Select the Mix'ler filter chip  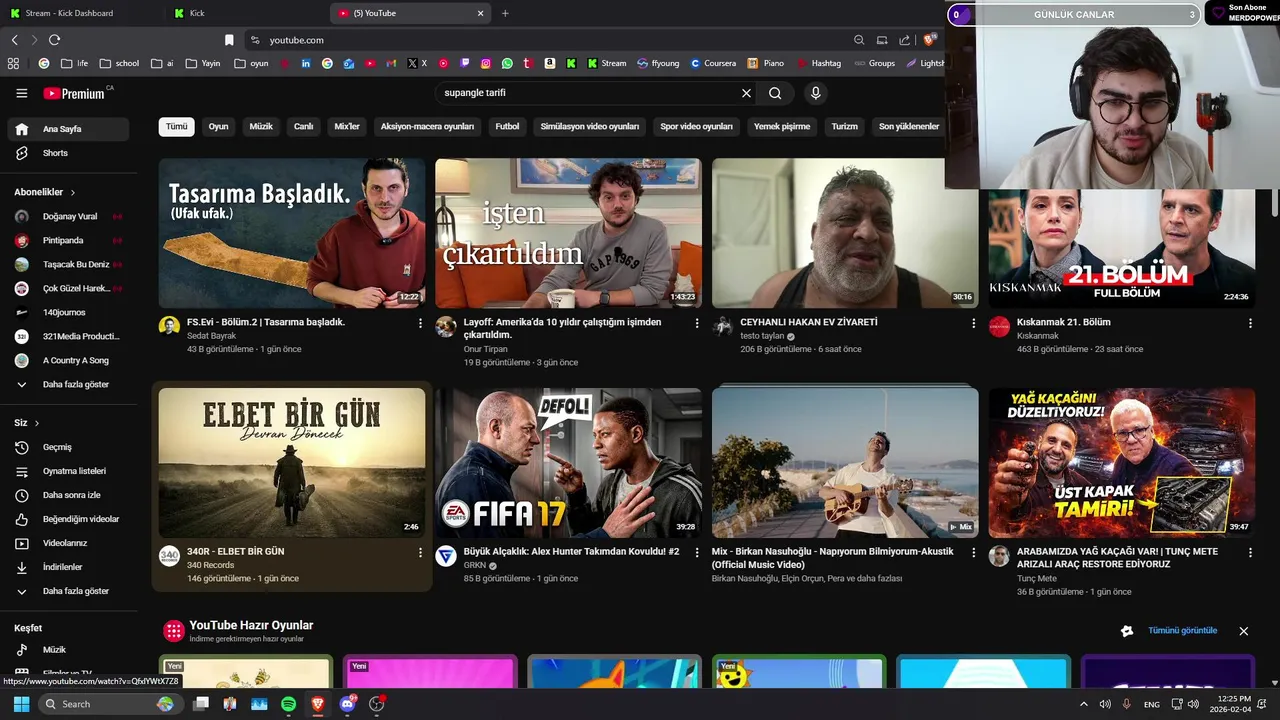(x=347, y=127)
